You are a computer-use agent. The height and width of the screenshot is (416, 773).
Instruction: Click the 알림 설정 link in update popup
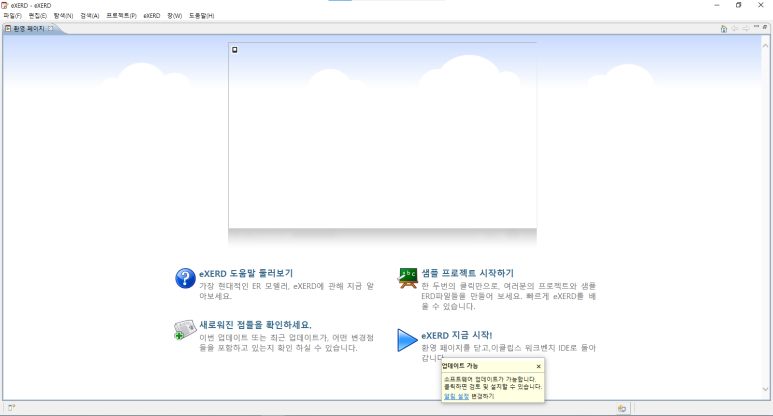tap(456, 396)
